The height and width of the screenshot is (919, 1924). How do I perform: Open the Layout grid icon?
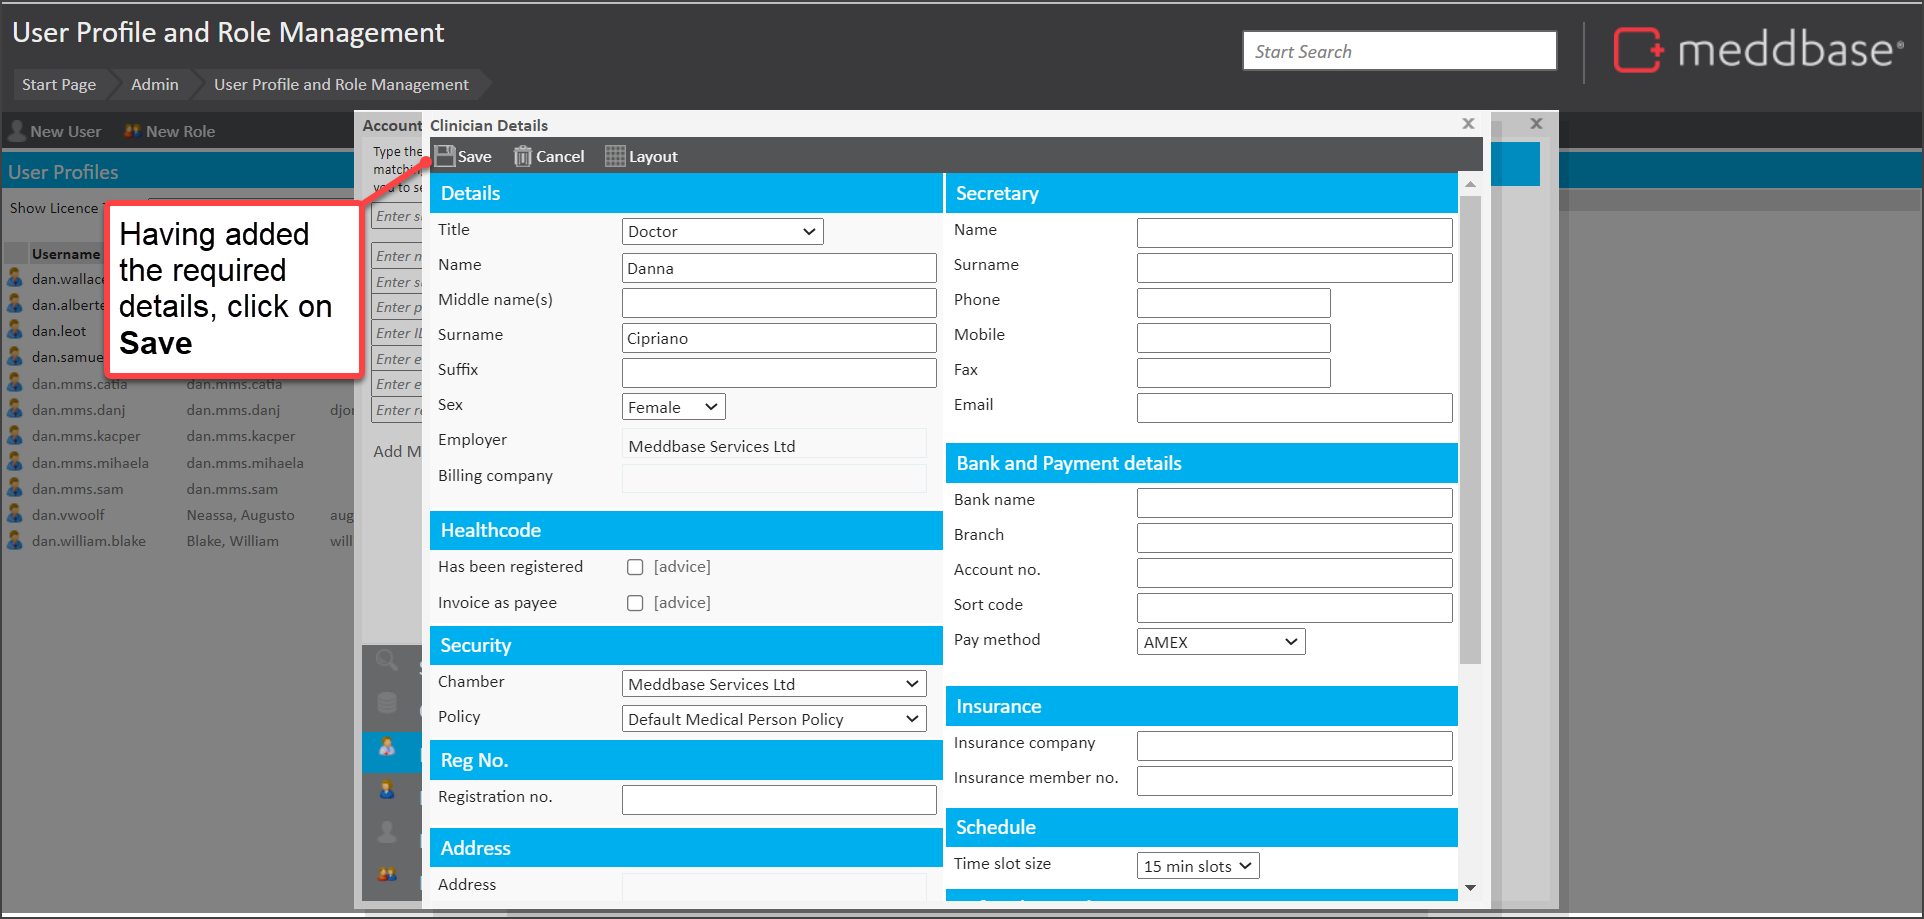click(x=615, y=157)
